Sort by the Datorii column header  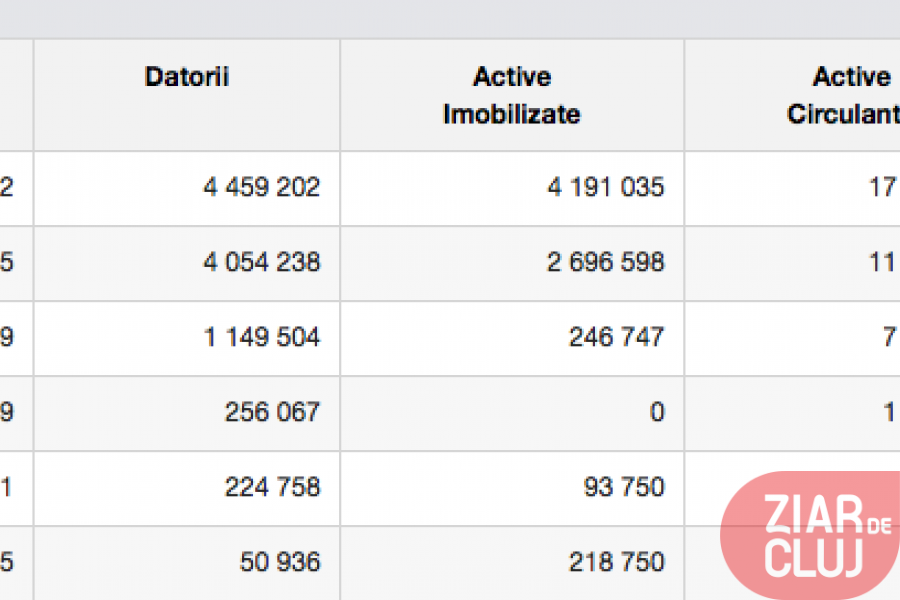187,78
